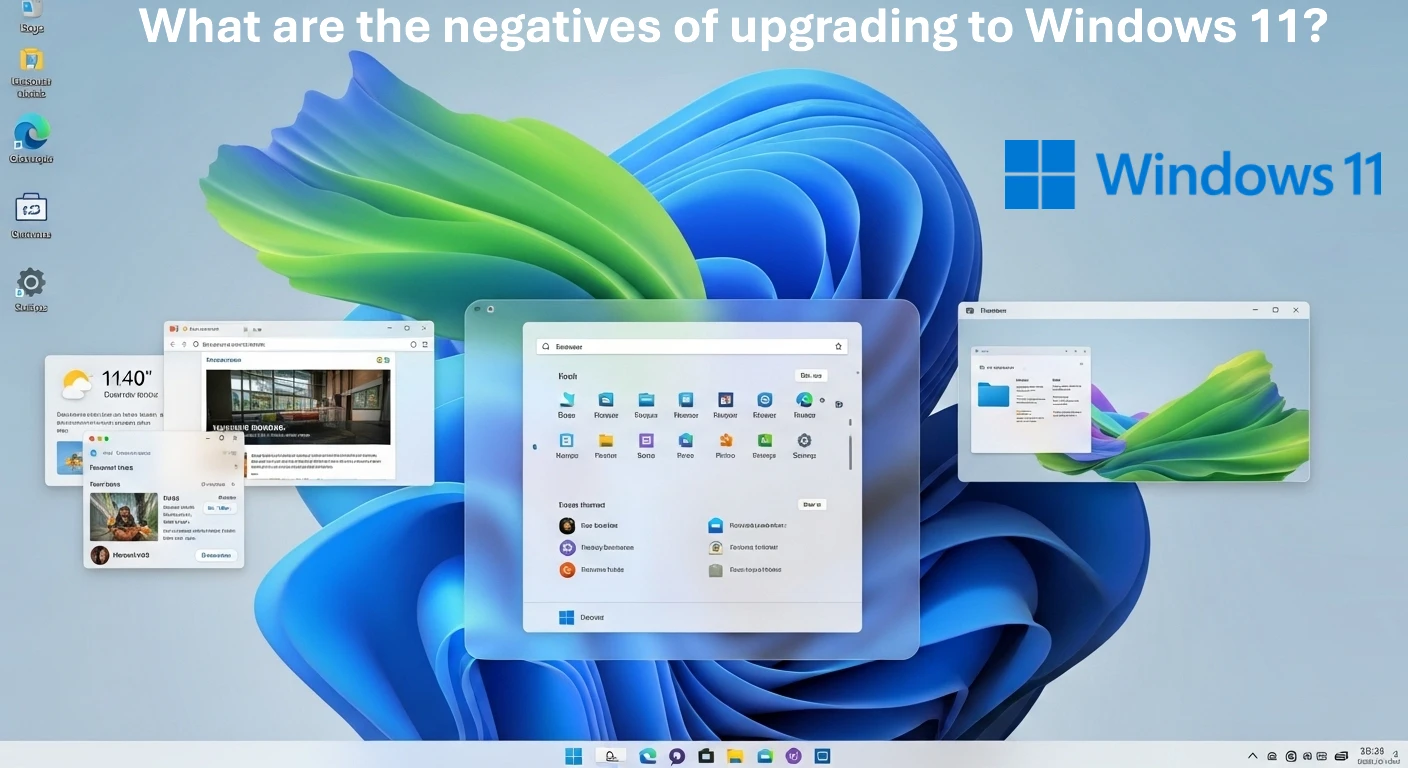The height and width of the screenshot is (768, 1408).
Task: Open the gear Settings shortcut on desktop
Action: (31, 283)
